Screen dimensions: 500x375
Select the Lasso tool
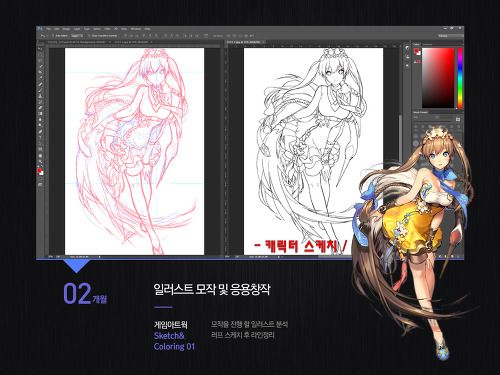(41, 61)
